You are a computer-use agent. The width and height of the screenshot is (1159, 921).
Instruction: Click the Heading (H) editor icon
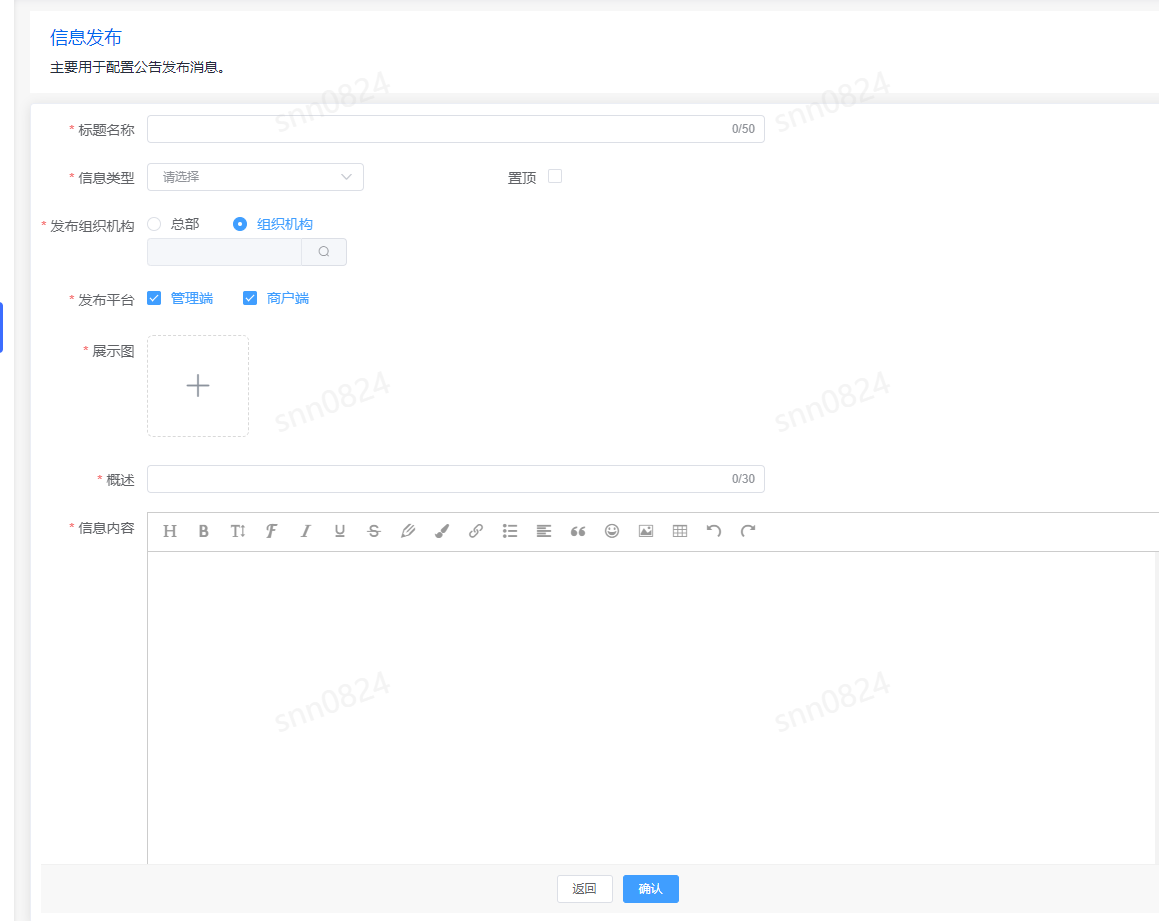pos(170,531)
